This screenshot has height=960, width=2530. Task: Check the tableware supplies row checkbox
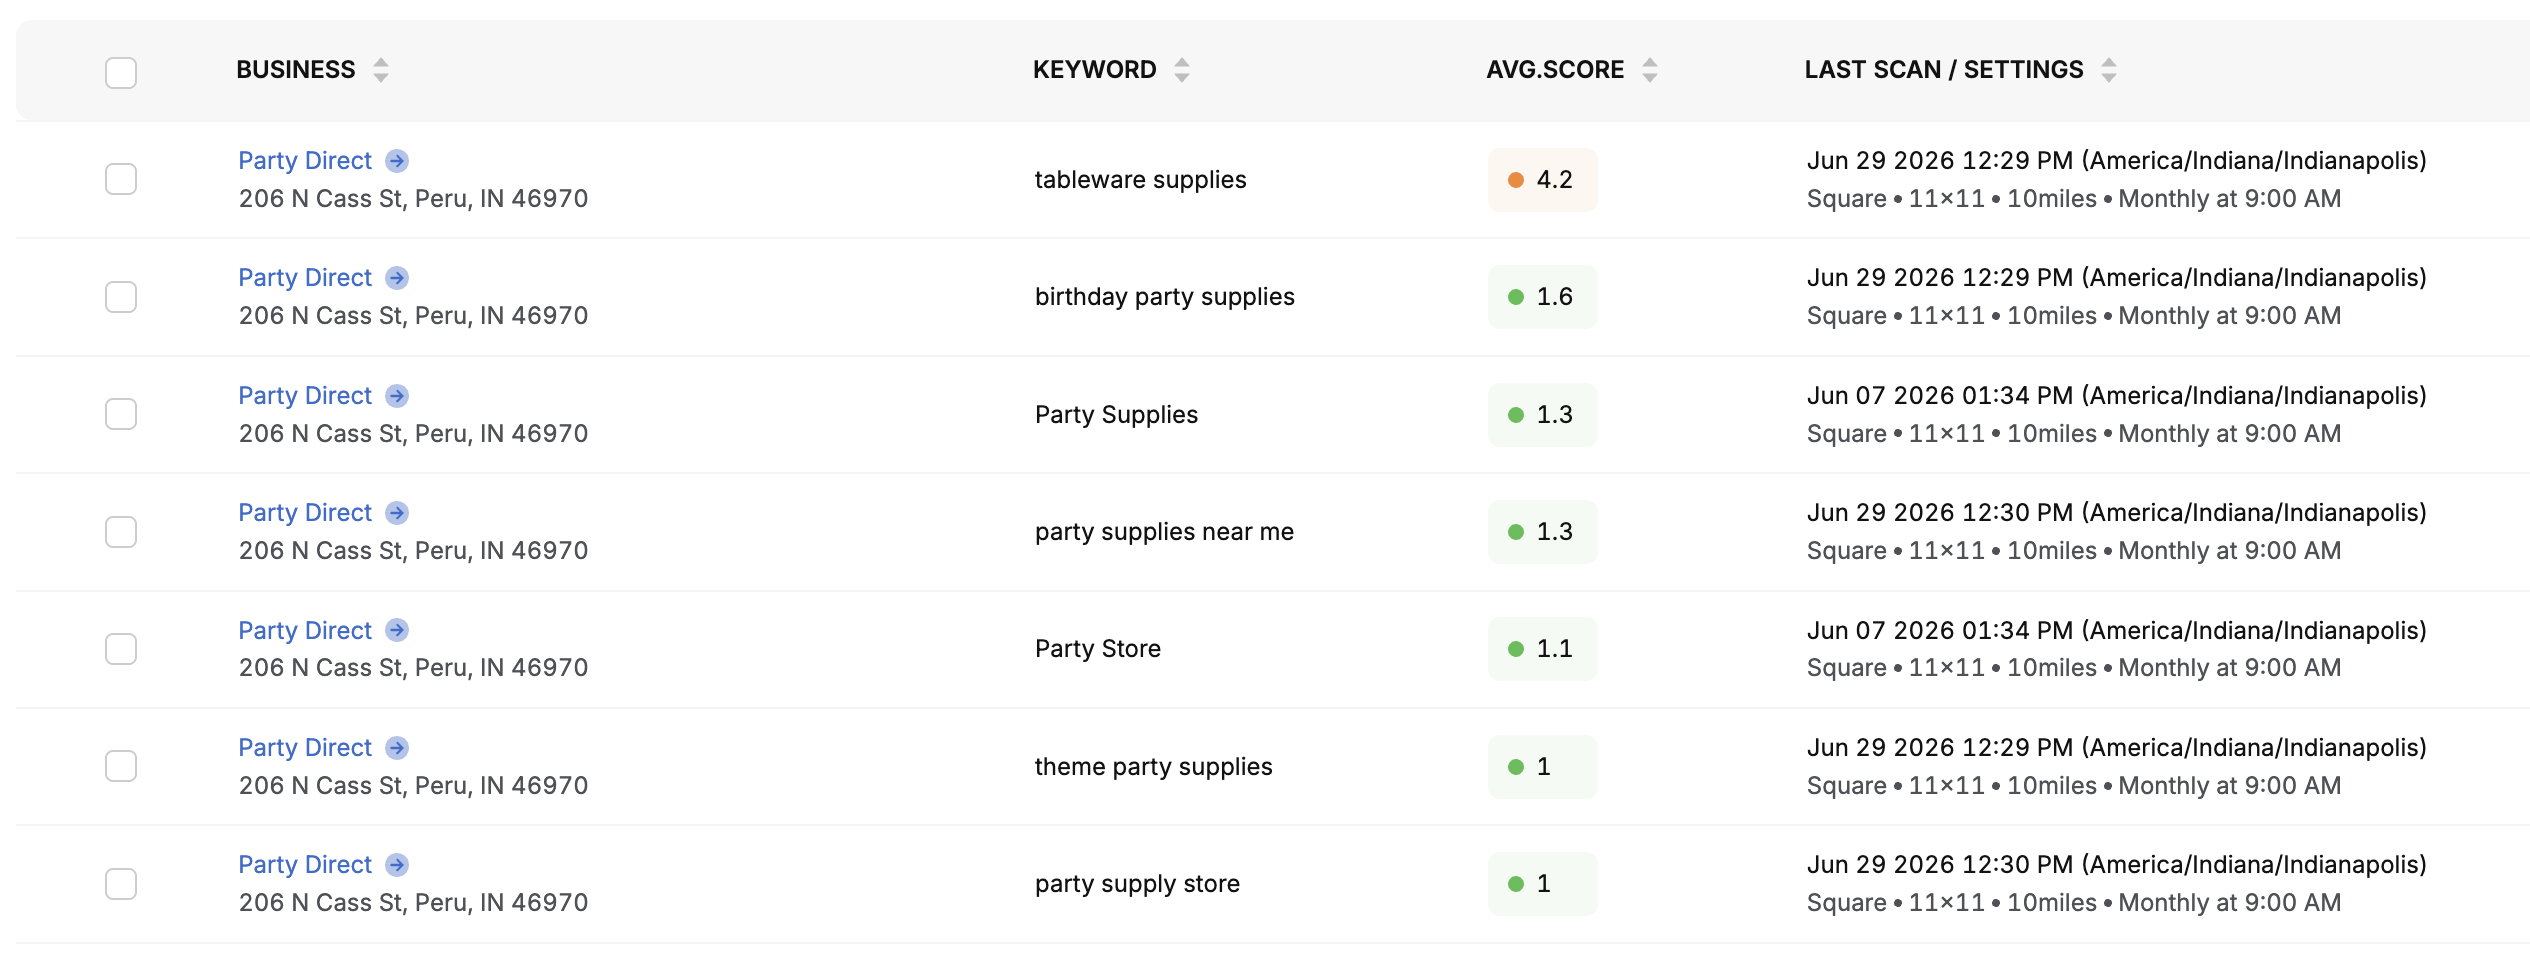[x=121, y=179]
